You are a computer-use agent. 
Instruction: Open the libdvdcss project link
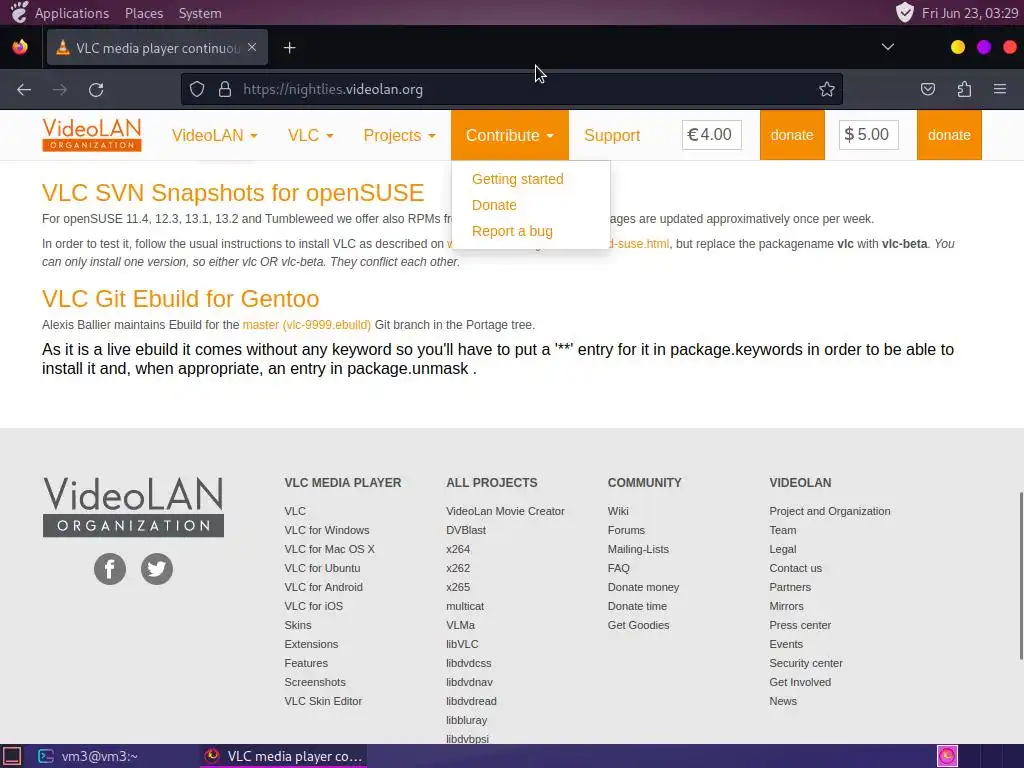click(x=468, y=663)
